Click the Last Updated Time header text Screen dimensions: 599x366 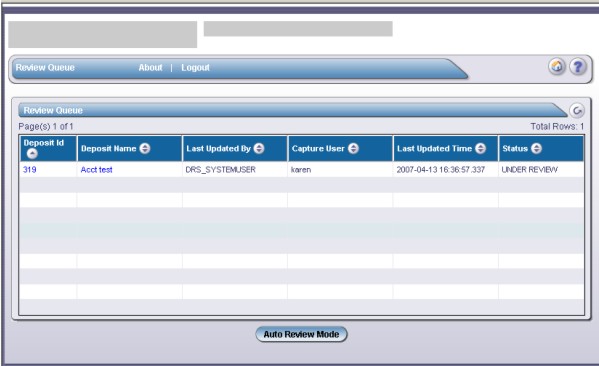[x=434, y=149]
